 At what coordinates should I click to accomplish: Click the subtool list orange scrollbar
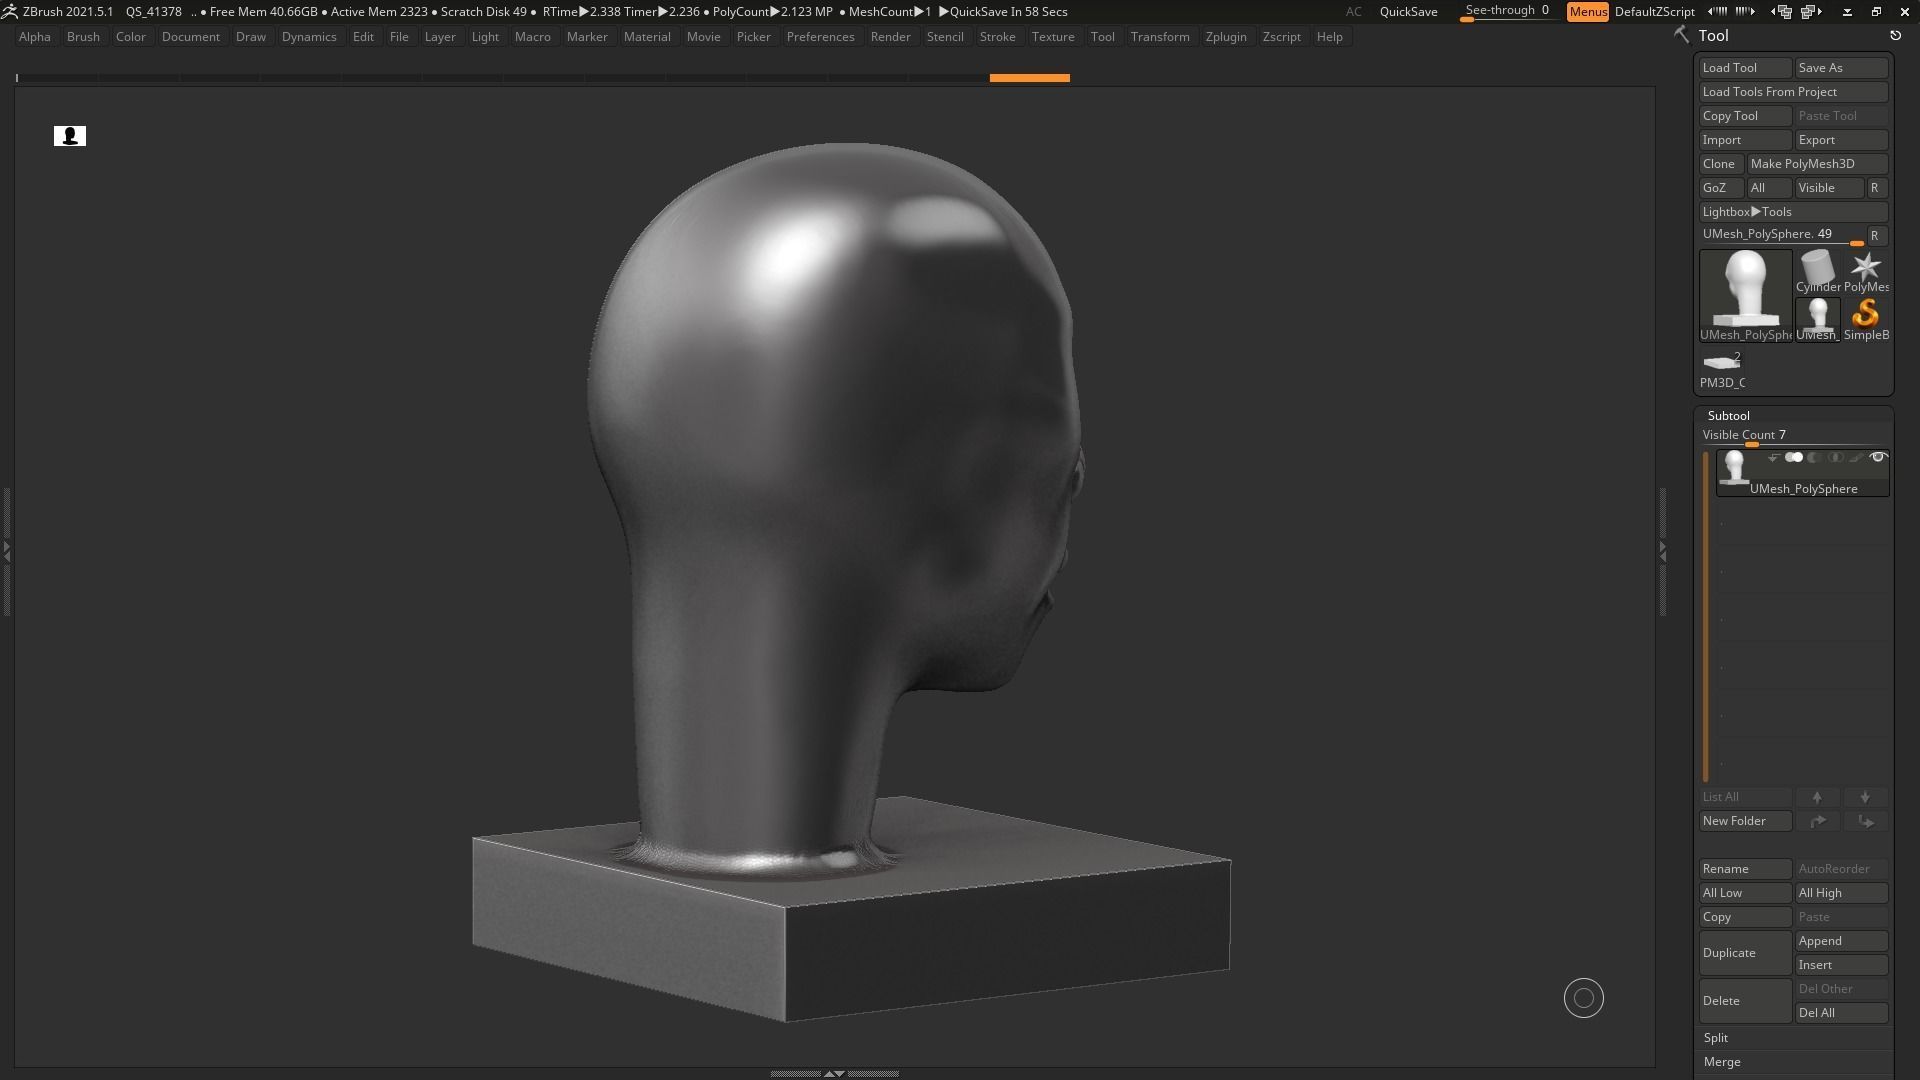pos(1706,617)
